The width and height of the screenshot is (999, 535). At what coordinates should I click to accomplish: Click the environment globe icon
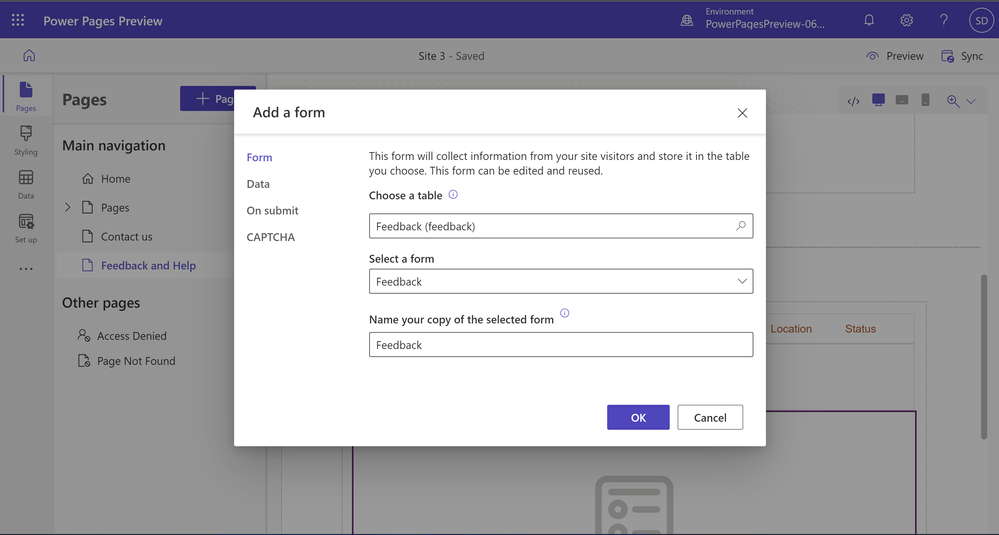point(687,20)
